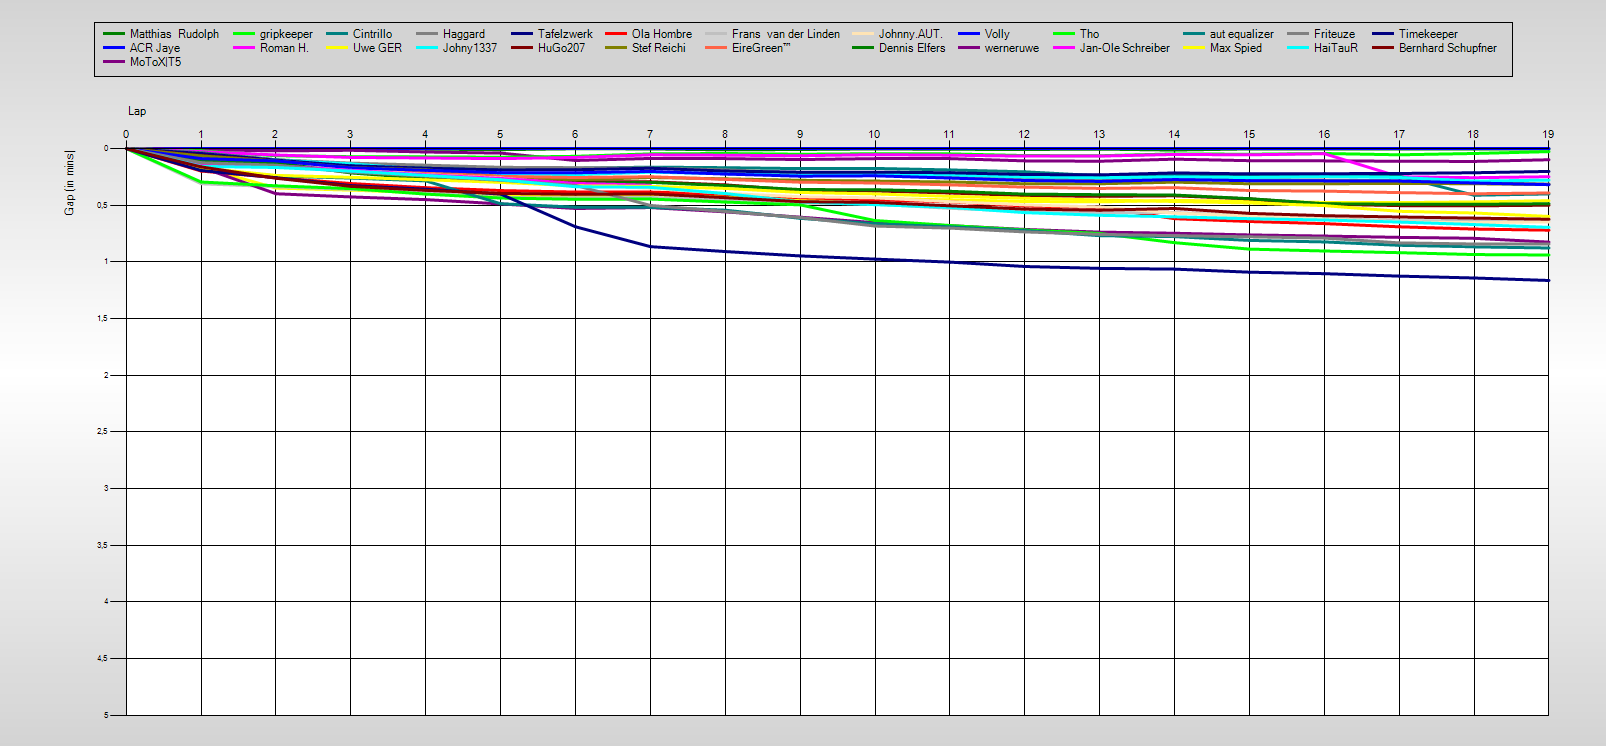The width and height of the screenshot is (1606, 746).
Task: Click the Gap [in mins] axis title
Action: [69, 182]
